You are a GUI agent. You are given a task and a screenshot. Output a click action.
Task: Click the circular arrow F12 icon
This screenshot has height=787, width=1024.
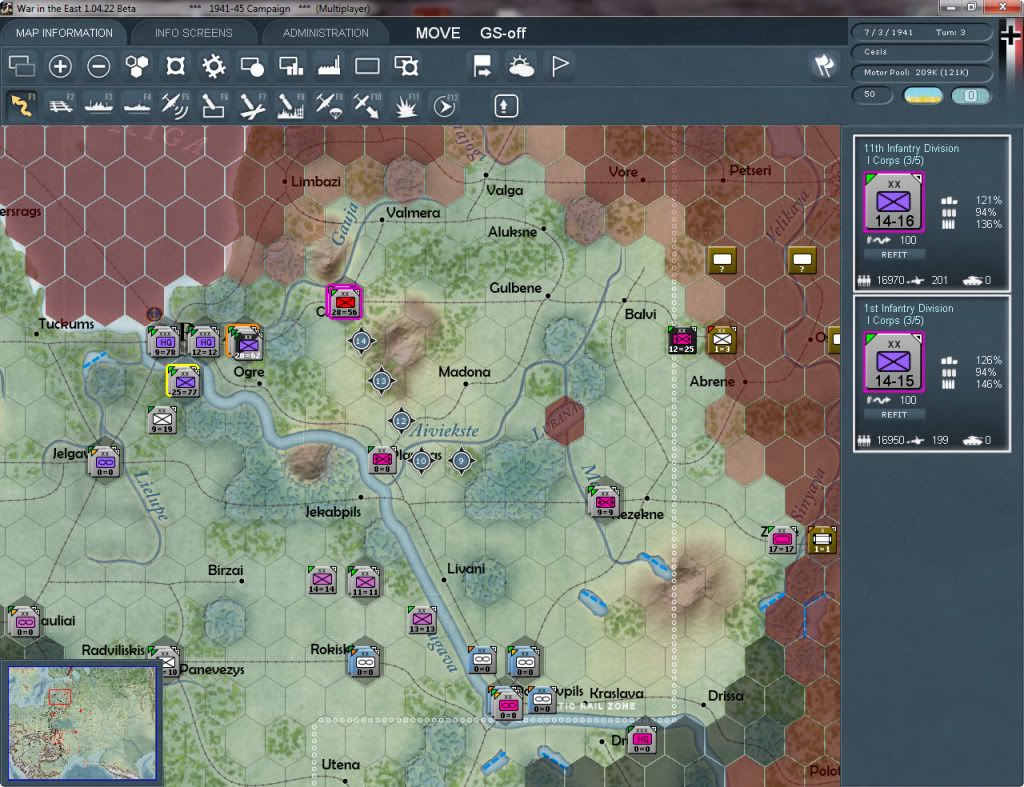point(444,105)
